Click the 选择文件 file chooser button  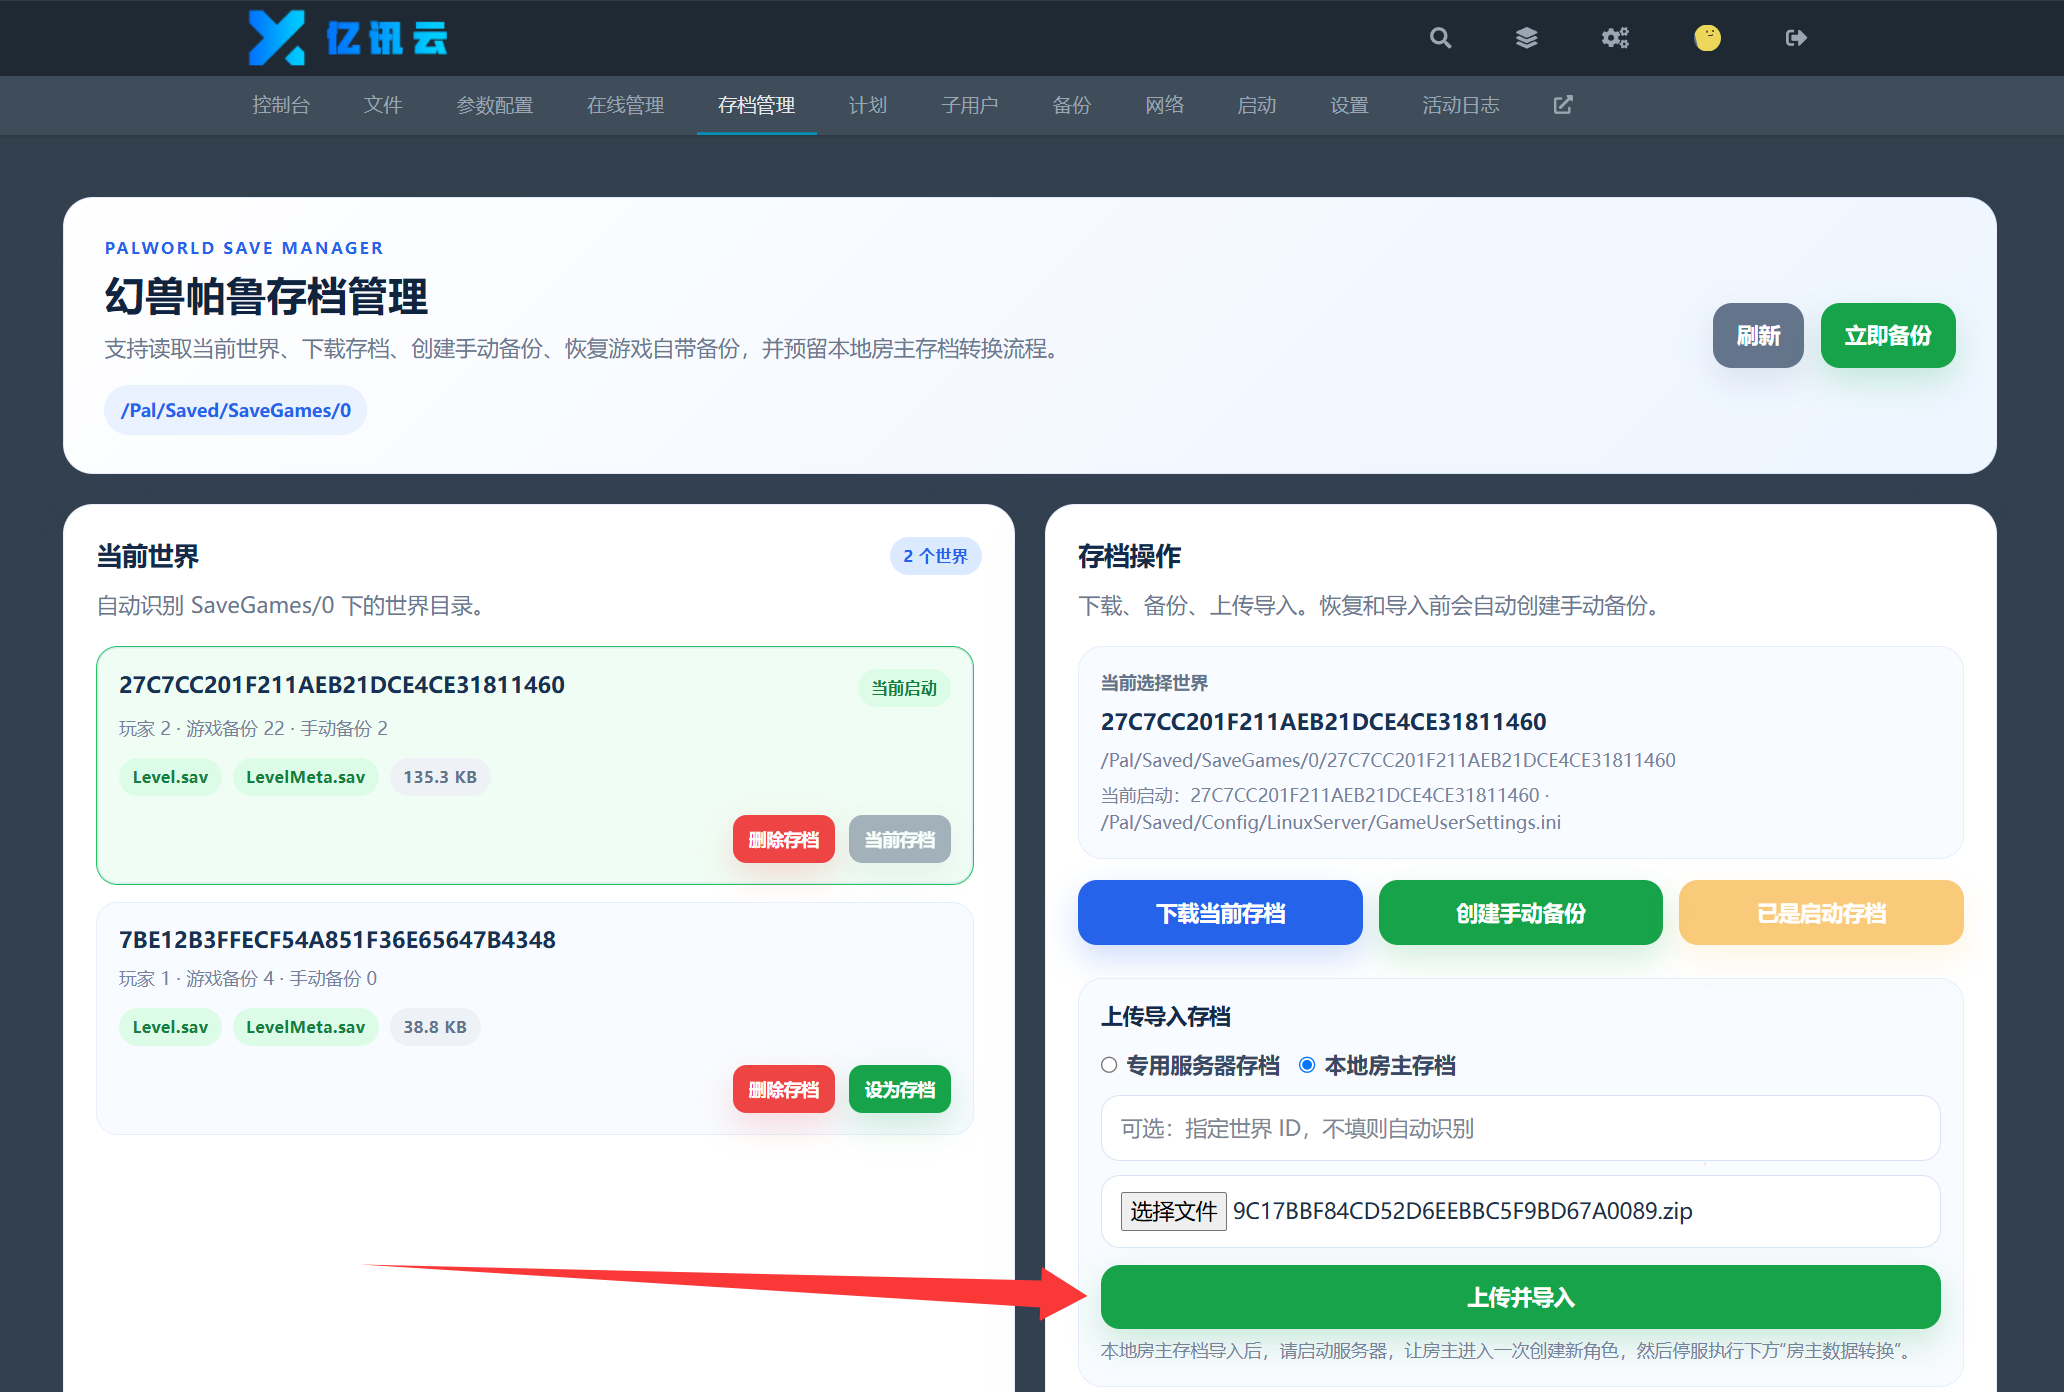[x=1173, y=1211]
